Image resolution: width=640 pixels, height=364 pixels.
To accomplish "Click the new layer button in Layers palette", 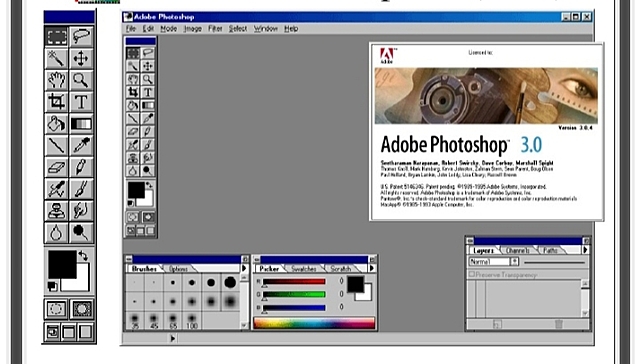I will pyautogui.click(x=497, y=324).
